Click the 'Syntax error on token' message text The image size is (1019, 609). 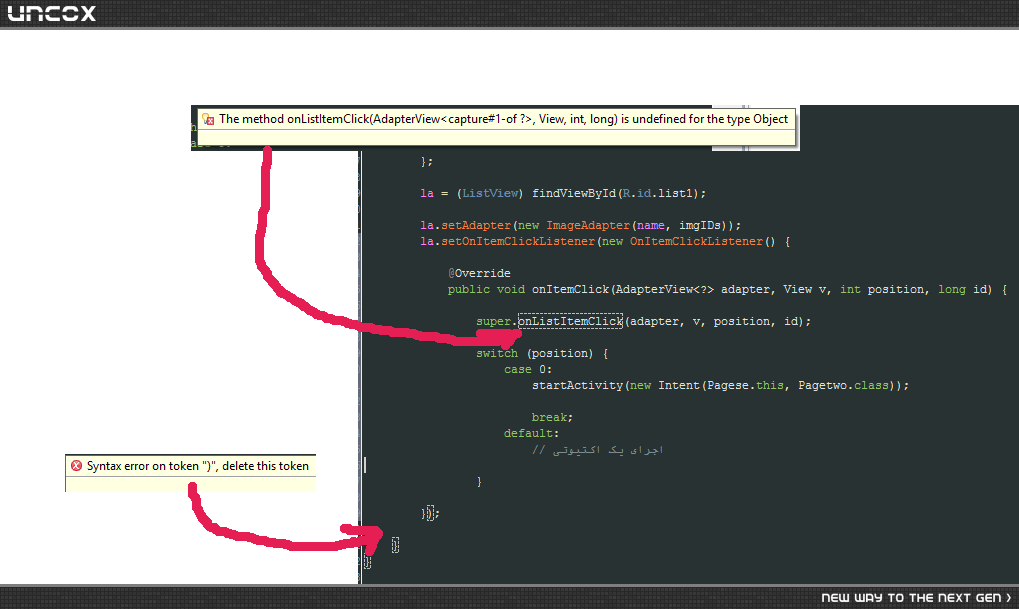pyautogui.click(x=198, y=466)
